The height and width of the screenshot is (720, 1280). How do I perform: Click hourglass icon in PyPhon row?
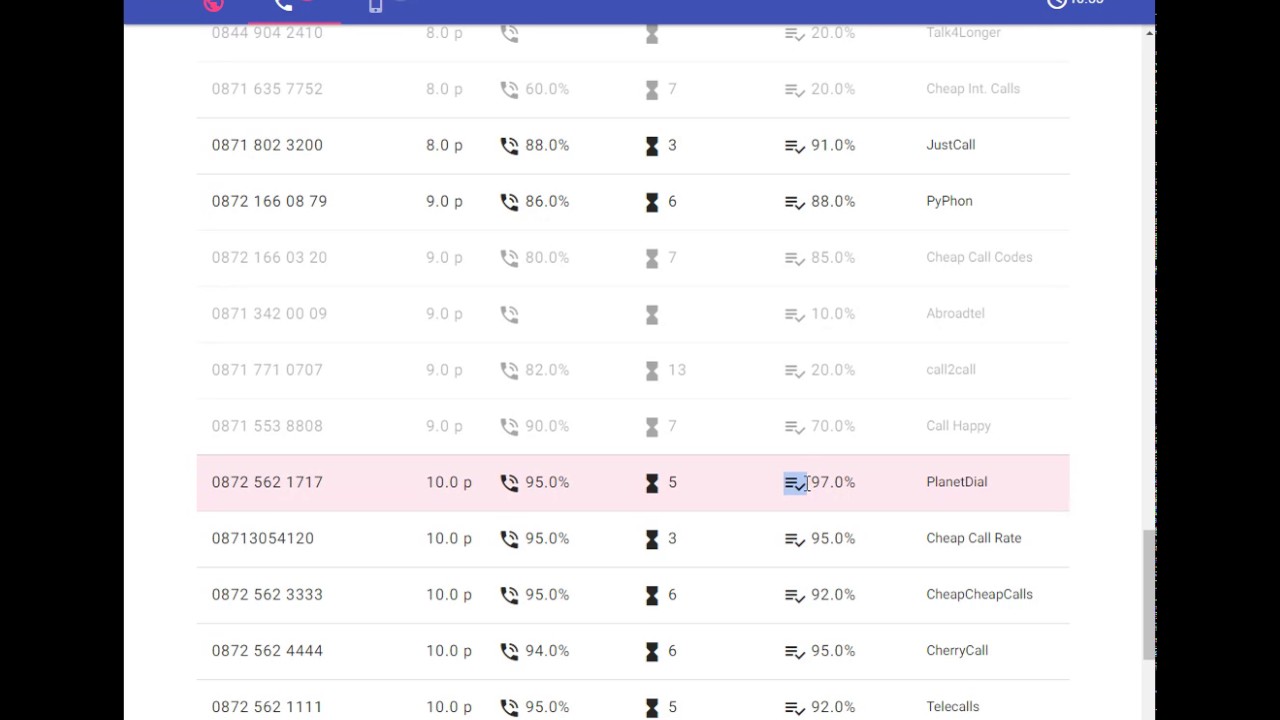(x=652, y=202)
